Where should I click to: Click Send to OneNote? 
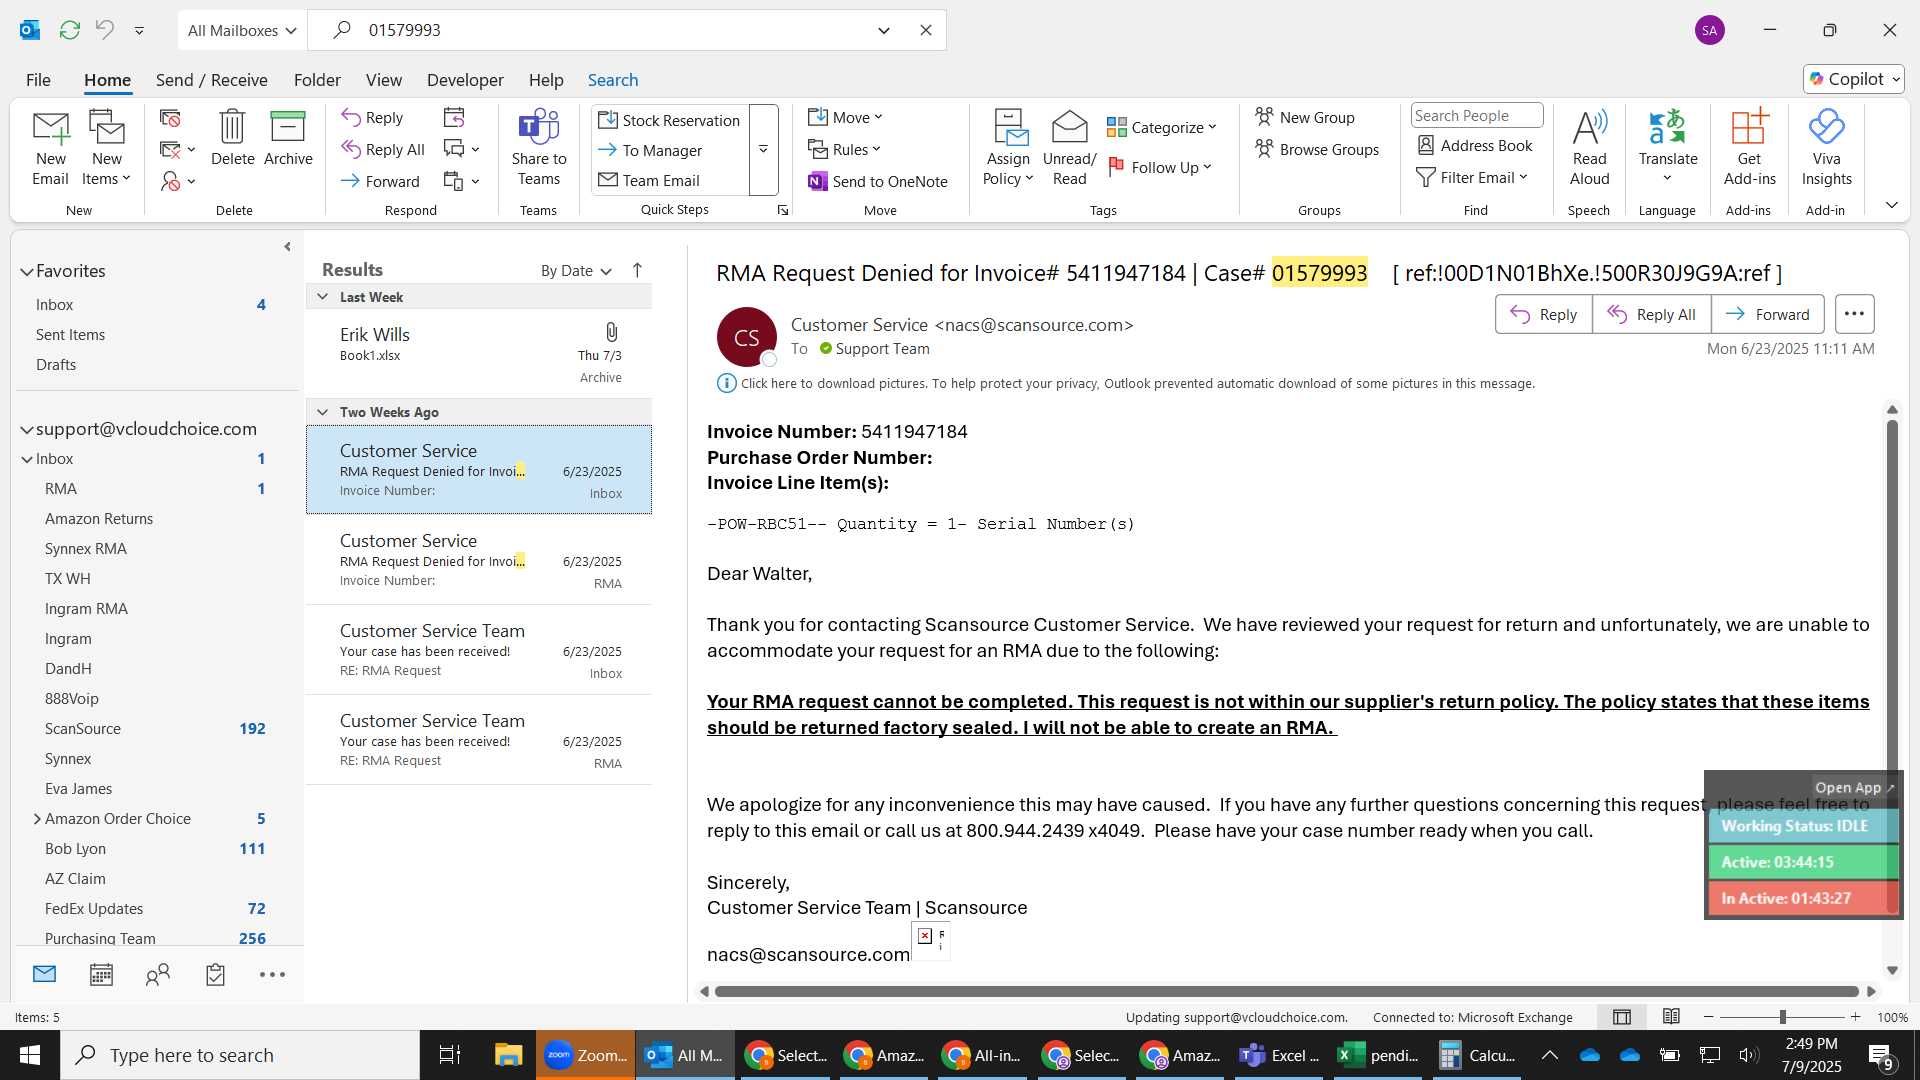tap(878, 181)
